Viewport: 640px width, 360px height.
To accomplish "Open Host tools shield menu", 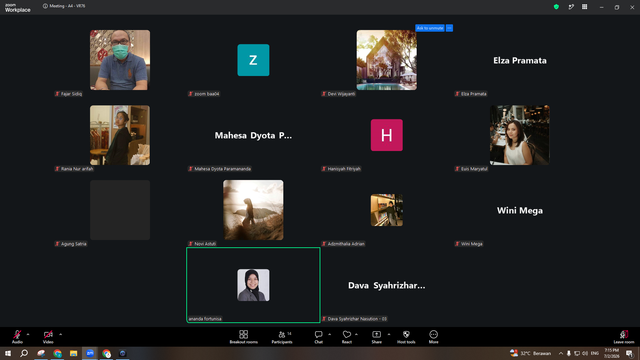I will (x=406, y=337).
